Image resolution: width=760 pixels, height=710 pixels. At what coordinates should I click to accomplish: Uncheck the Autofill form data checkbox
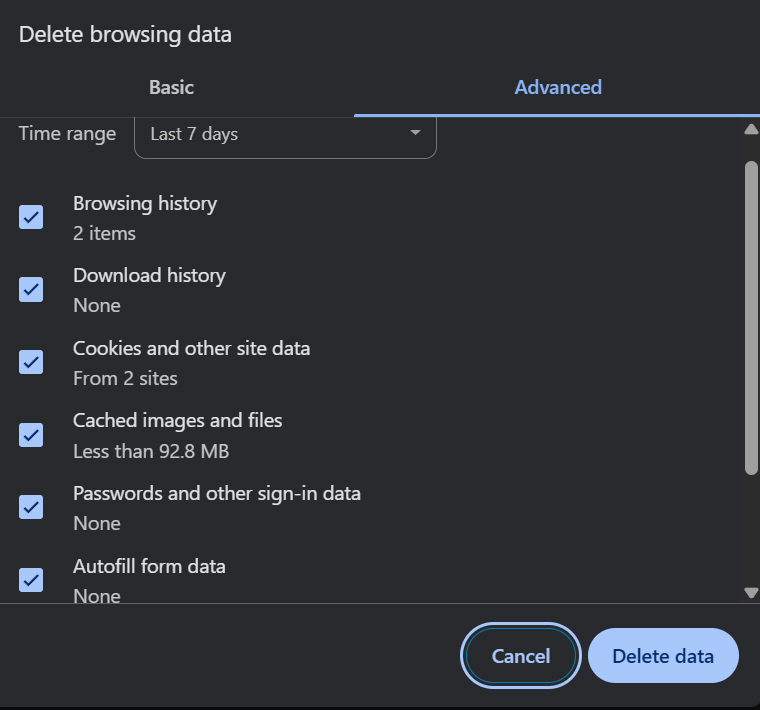click(31, 579)
